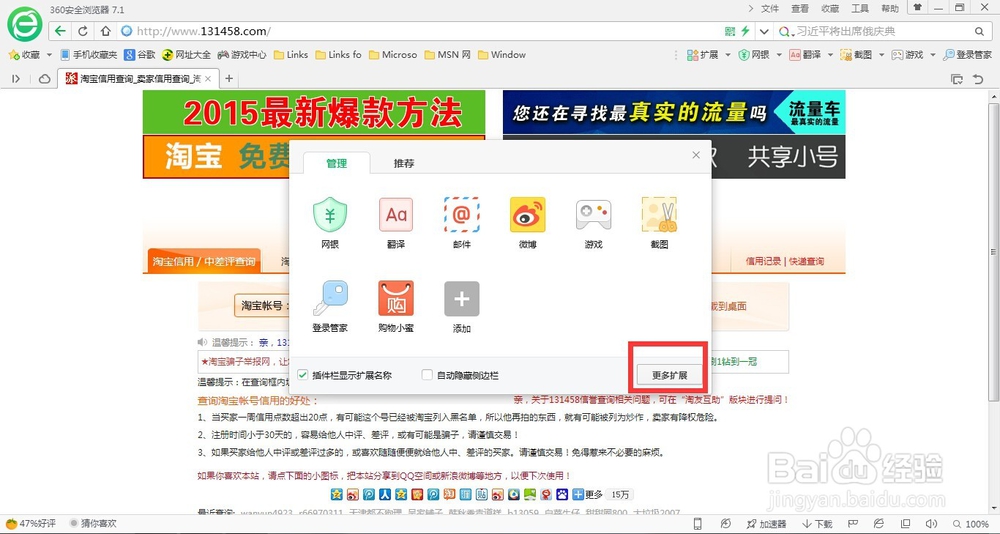Click the lightning speed-mode icon in address bar
Image resolution: width=1000 pixels, height=534 pixels.
click(x=745, y=31)
